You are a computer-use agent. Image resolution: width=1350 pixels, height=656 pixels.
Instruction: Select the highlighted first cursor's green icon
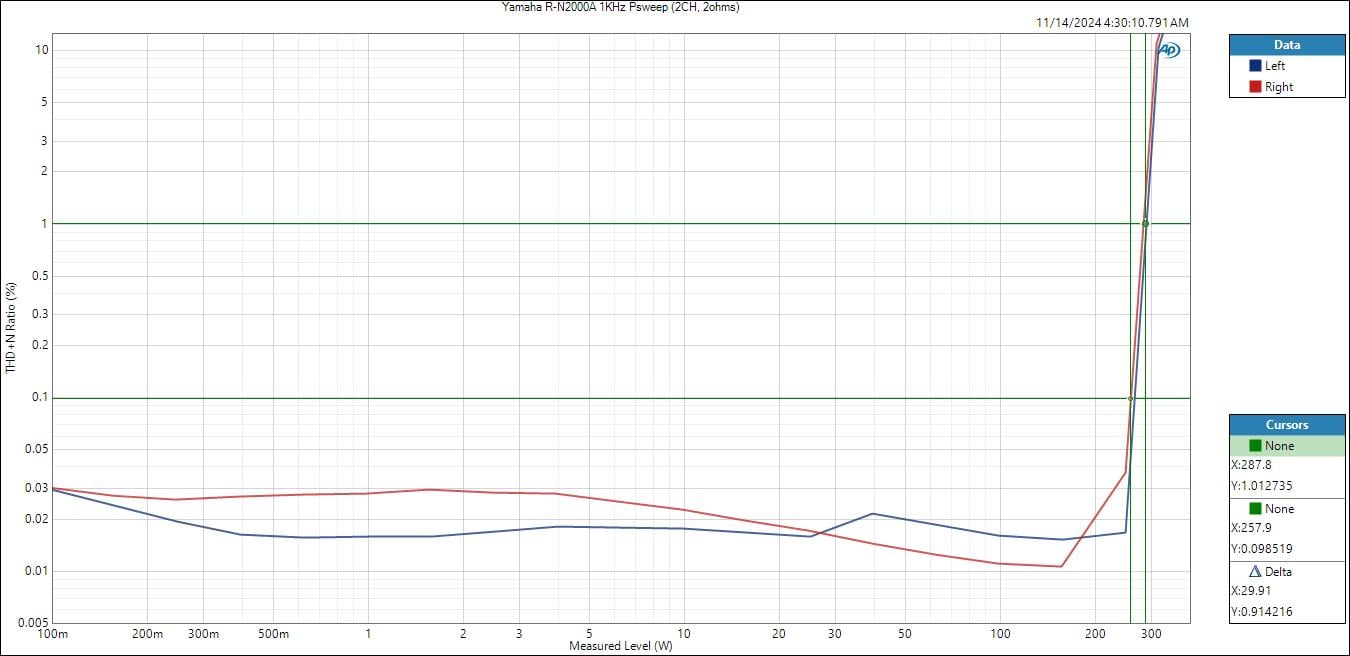point(1255,446)
